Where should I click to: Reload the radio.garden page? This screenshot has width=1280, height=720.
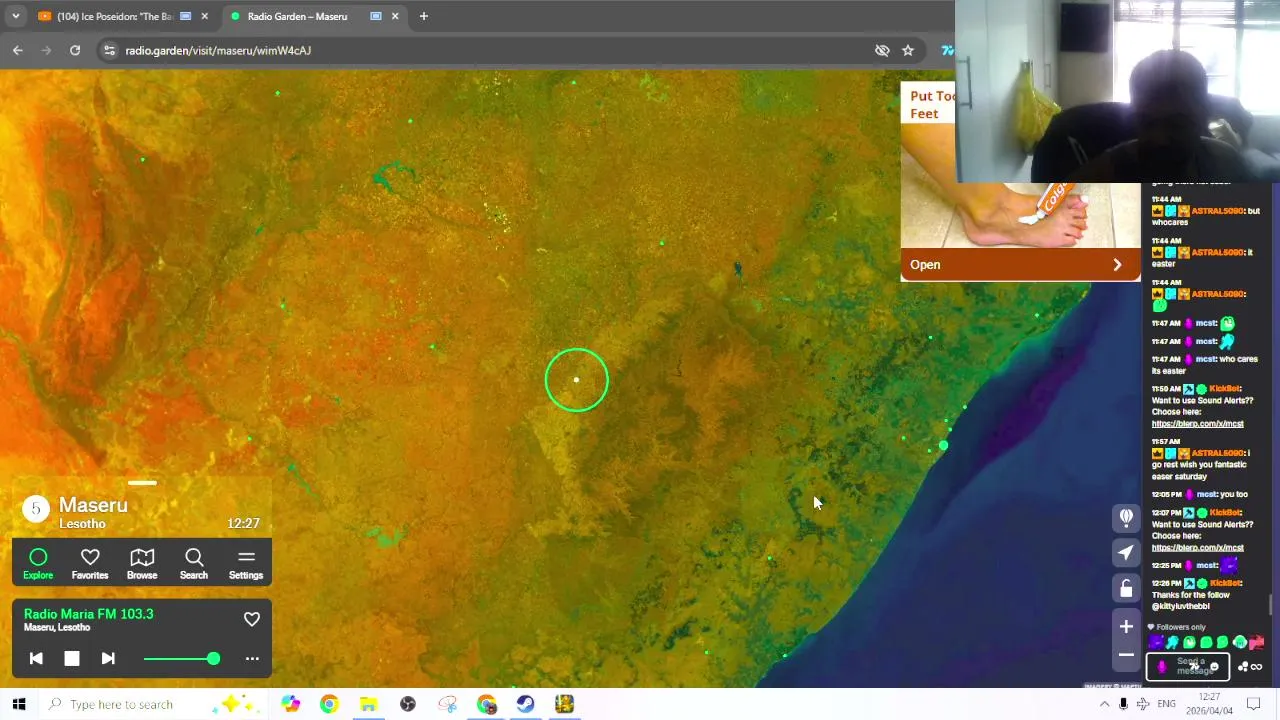[75, 50]
